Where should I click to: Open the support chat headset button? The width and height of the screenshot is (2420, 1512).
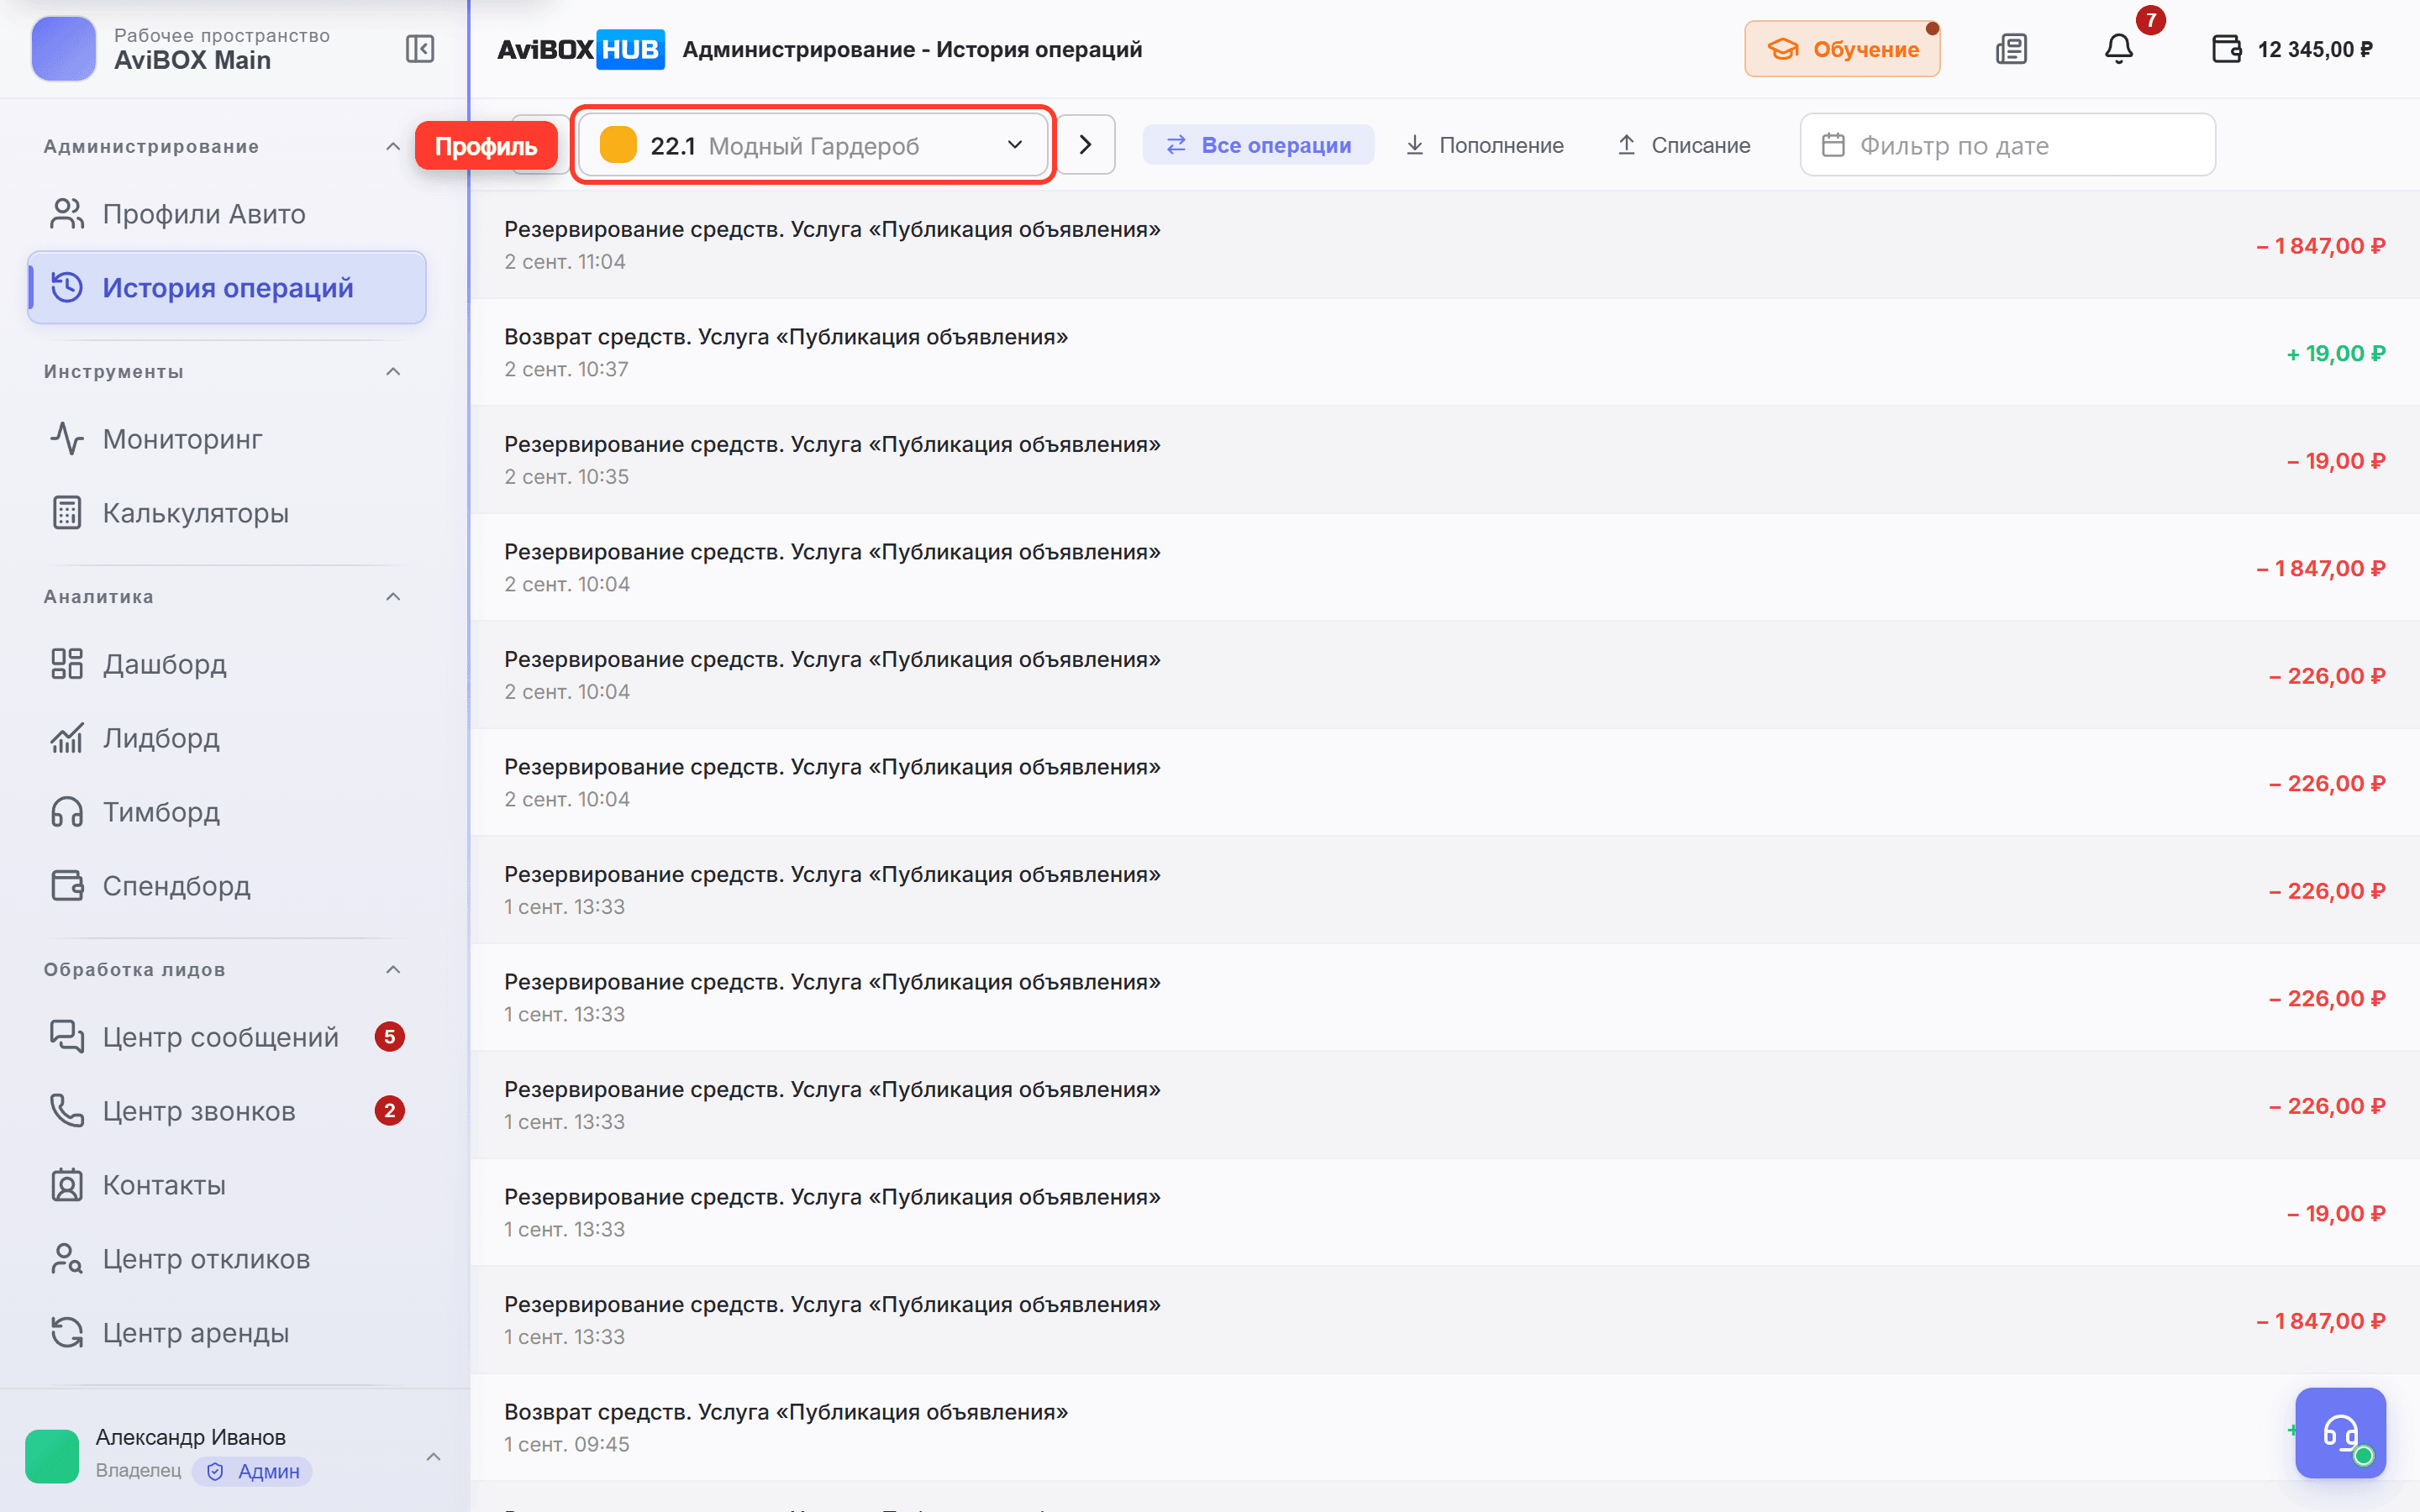coord(2340,1432)
